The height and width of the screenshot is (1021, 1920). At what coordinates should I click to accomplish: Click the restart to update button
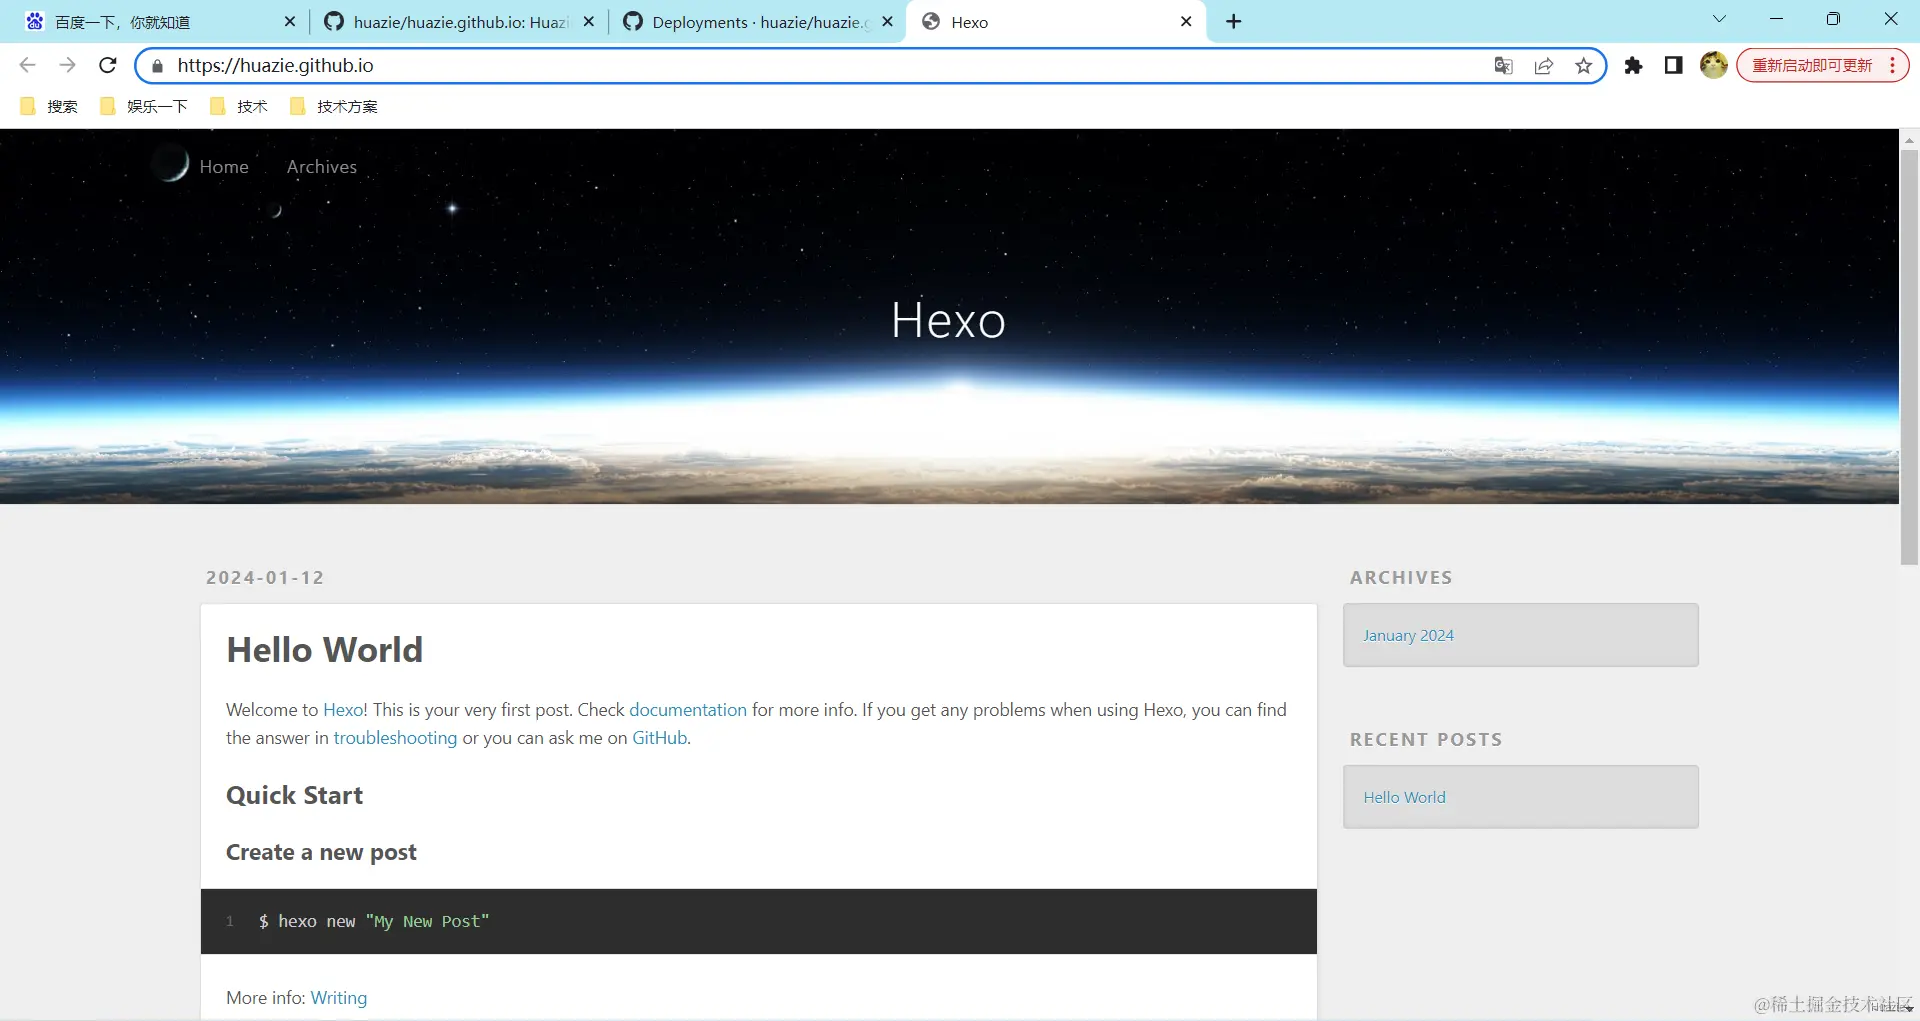tap(1812, 66)
